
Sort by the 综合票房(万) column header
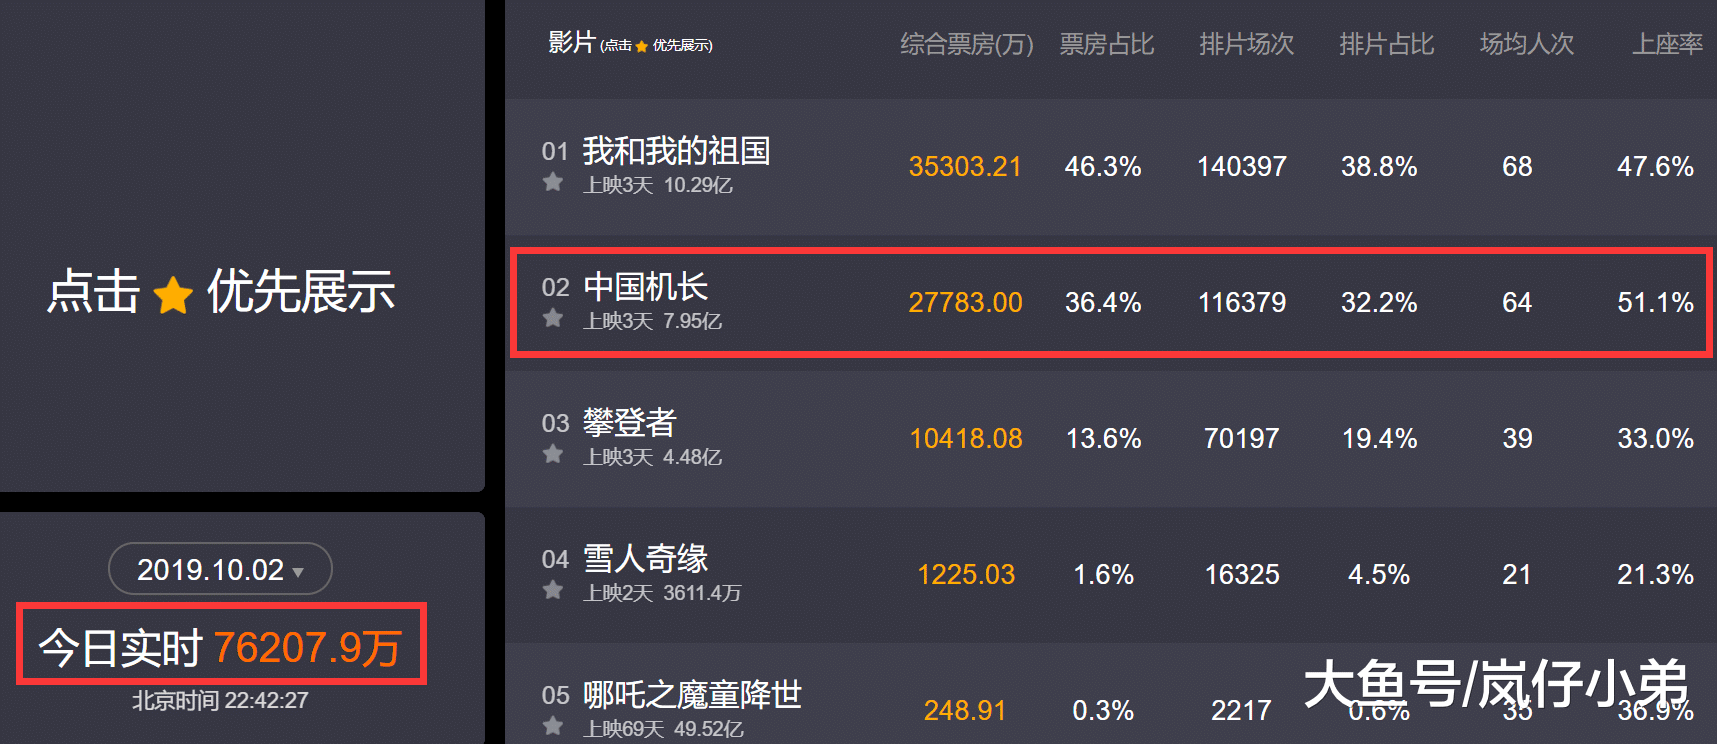tap(963, 44)
